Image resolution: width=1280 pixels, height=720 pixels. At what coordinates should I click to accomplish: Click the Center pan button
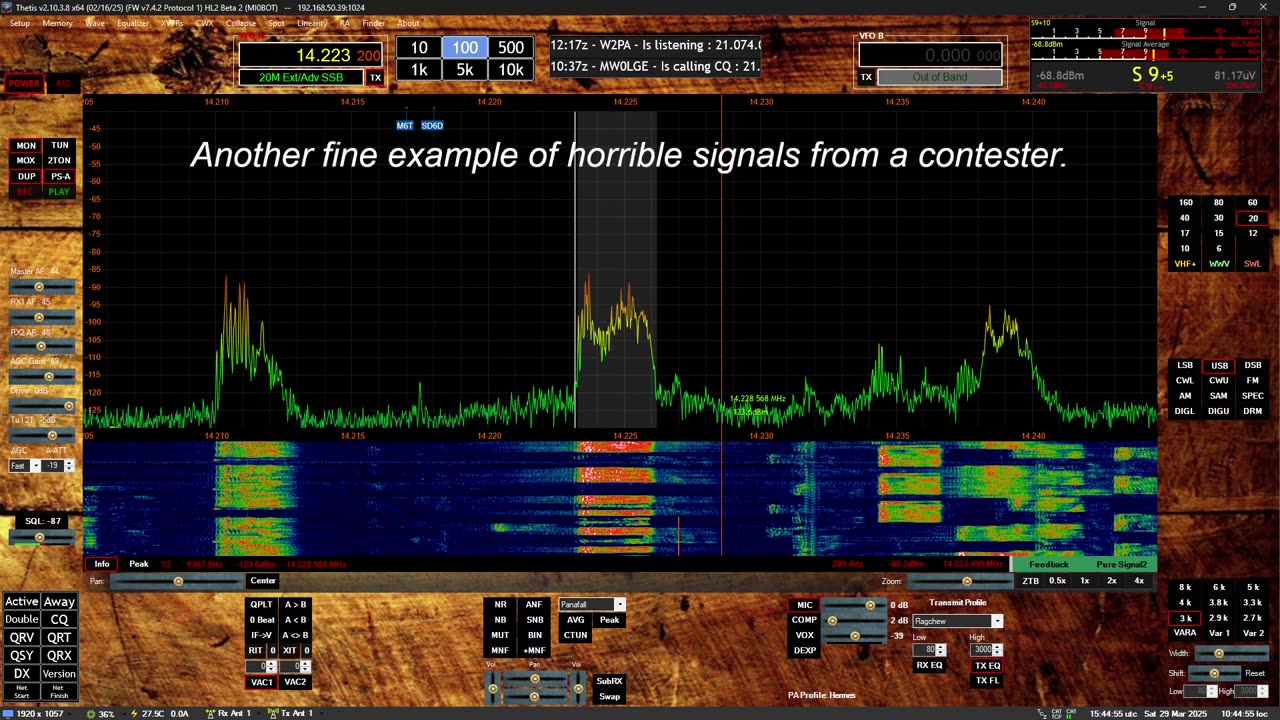(x=263, y=581)
